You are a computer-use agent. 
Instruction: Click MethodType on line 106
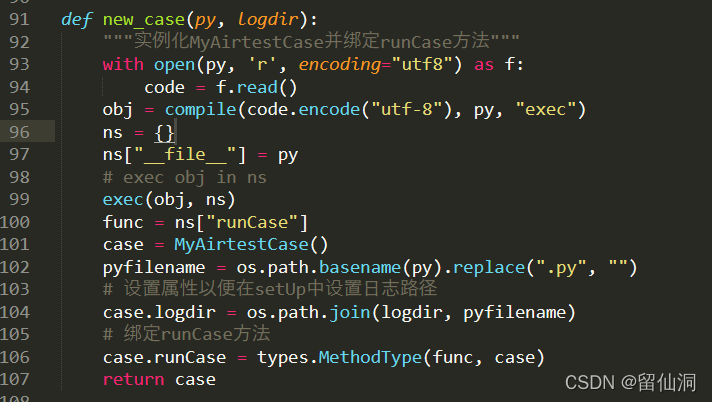[x=370, y=357]
